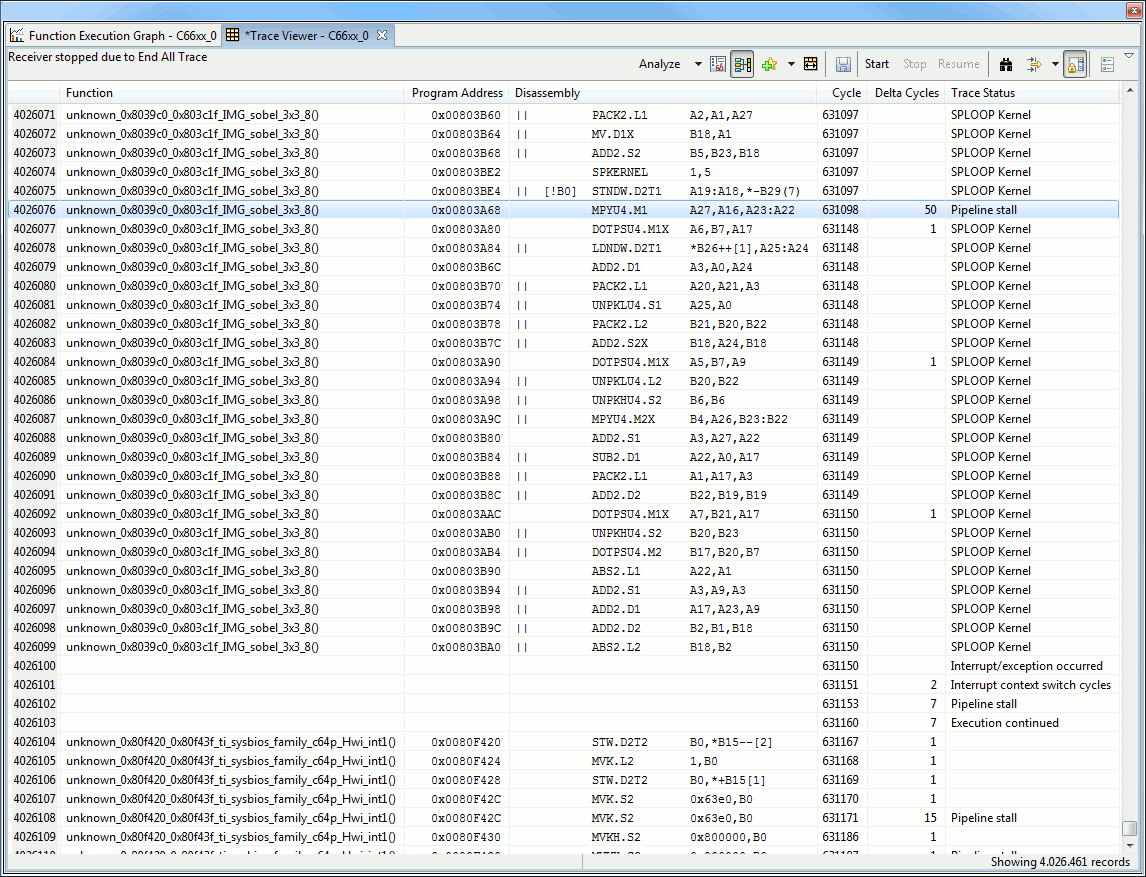Click the Cycle column header

pos(841,93)
